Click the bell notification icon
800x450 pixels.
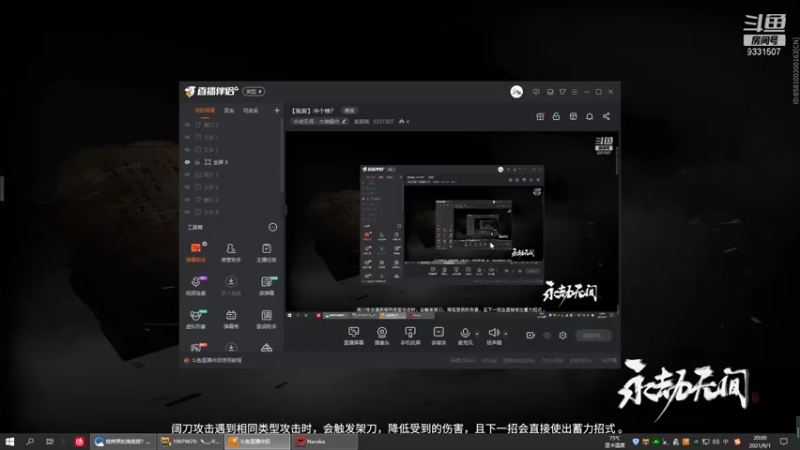pyautogui.click(x=589, y=116)
